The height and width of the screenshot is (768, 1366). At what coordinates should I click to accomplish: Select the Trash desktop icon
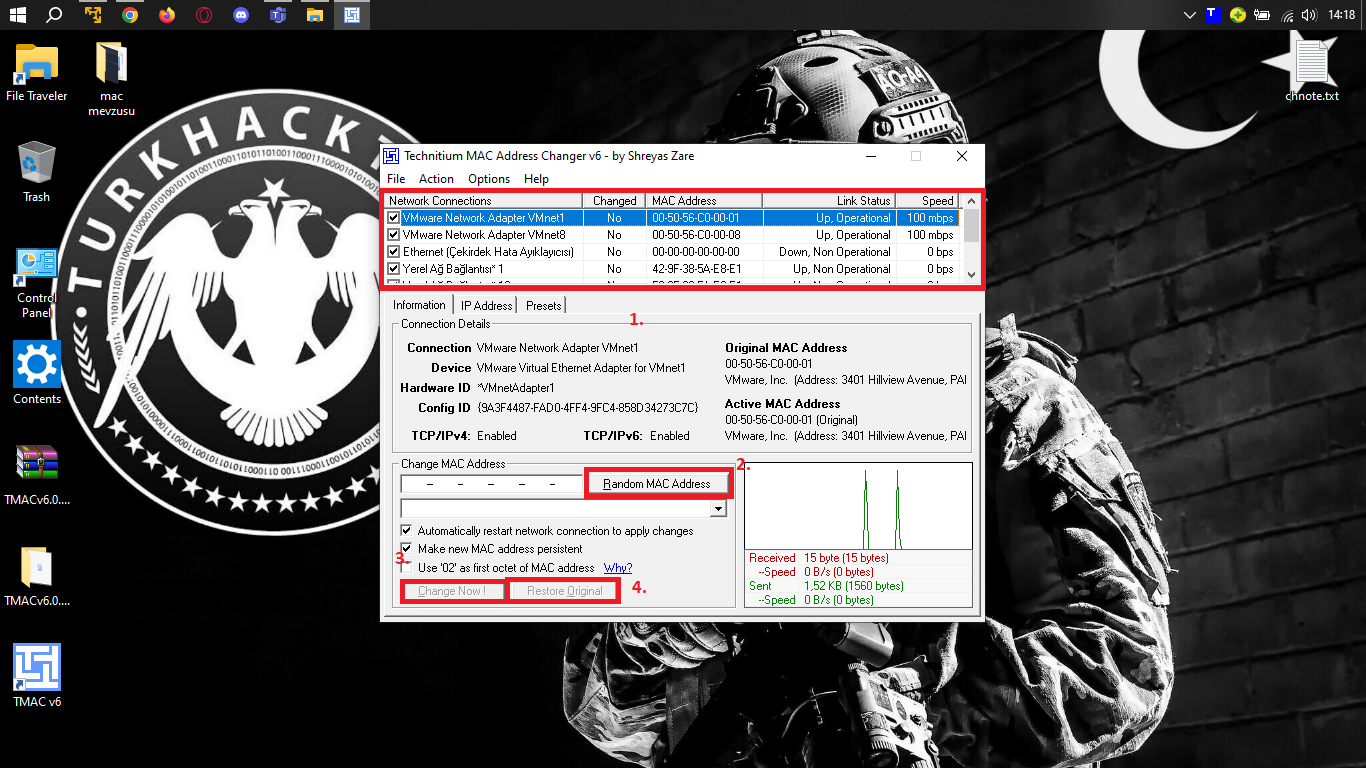pos(36,172)
